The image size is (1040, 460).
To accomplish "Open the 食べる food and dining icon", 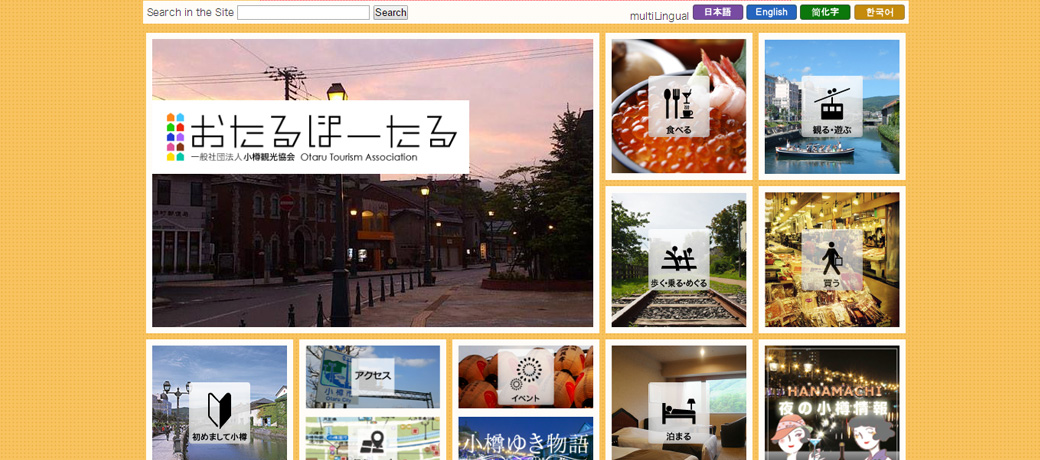I will coord(679,106).
